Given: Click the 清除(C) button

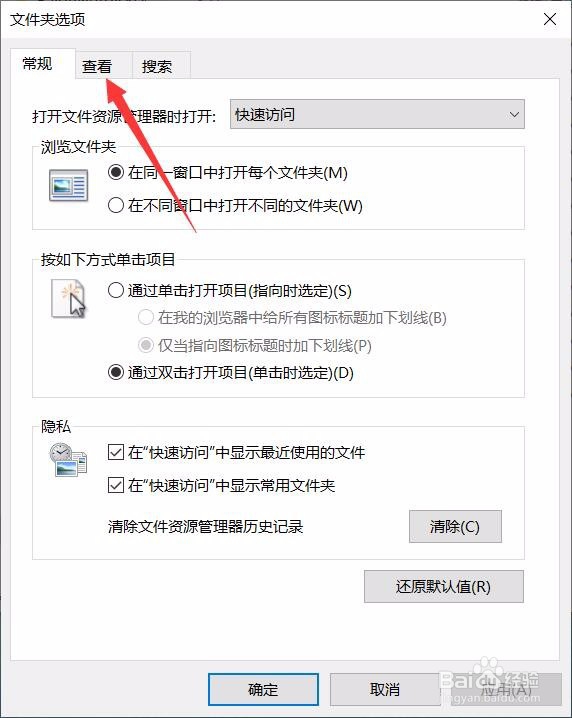Looking at the screenshot, I should tap(455, 527).
